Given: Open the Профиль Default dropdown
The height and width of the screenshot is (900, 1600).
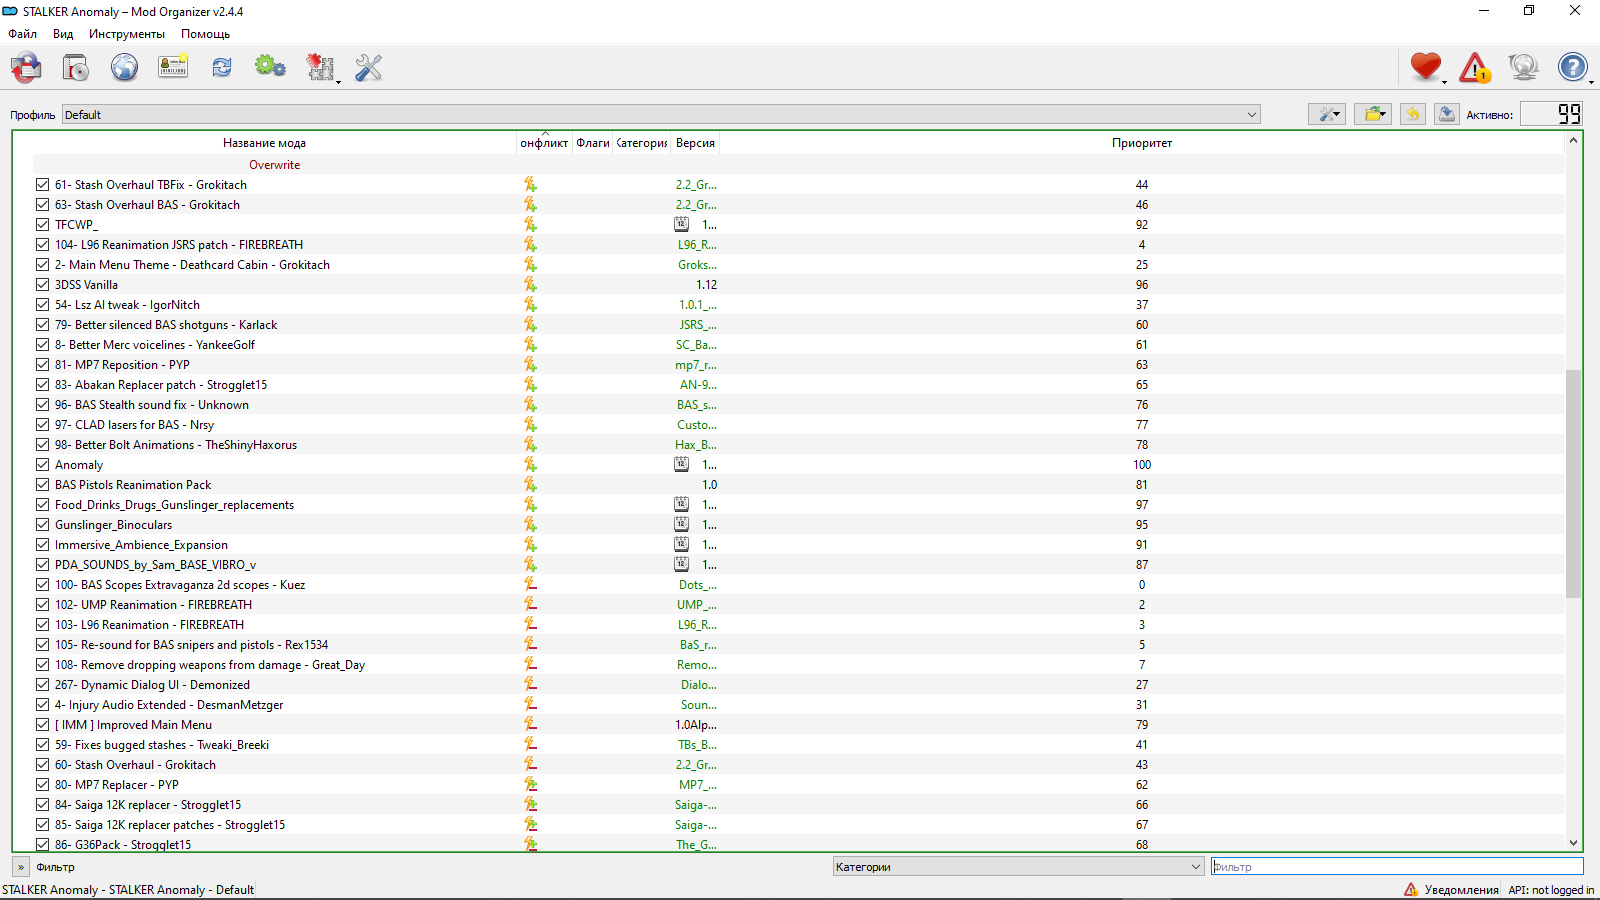Looking at the screenshot, I should [x=661, y=114].
